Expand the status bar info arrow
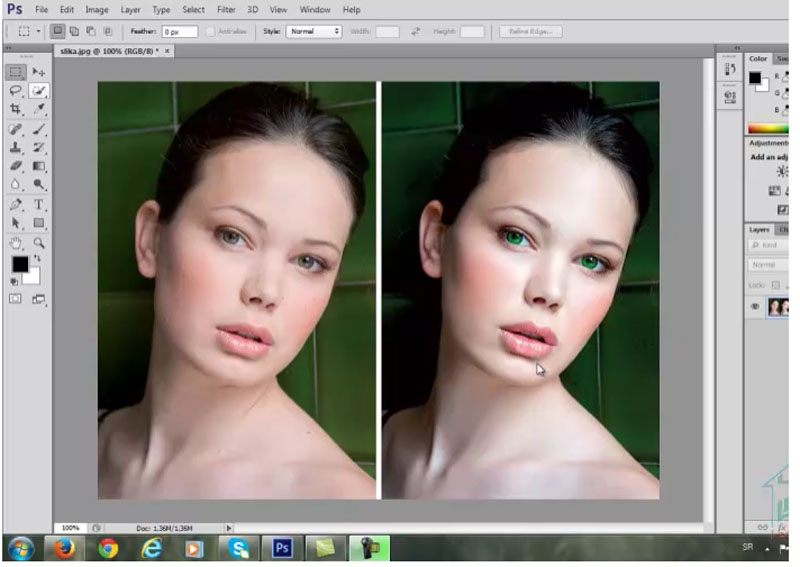Viewport: 800px width, 567px height. [x=229, y=527]
